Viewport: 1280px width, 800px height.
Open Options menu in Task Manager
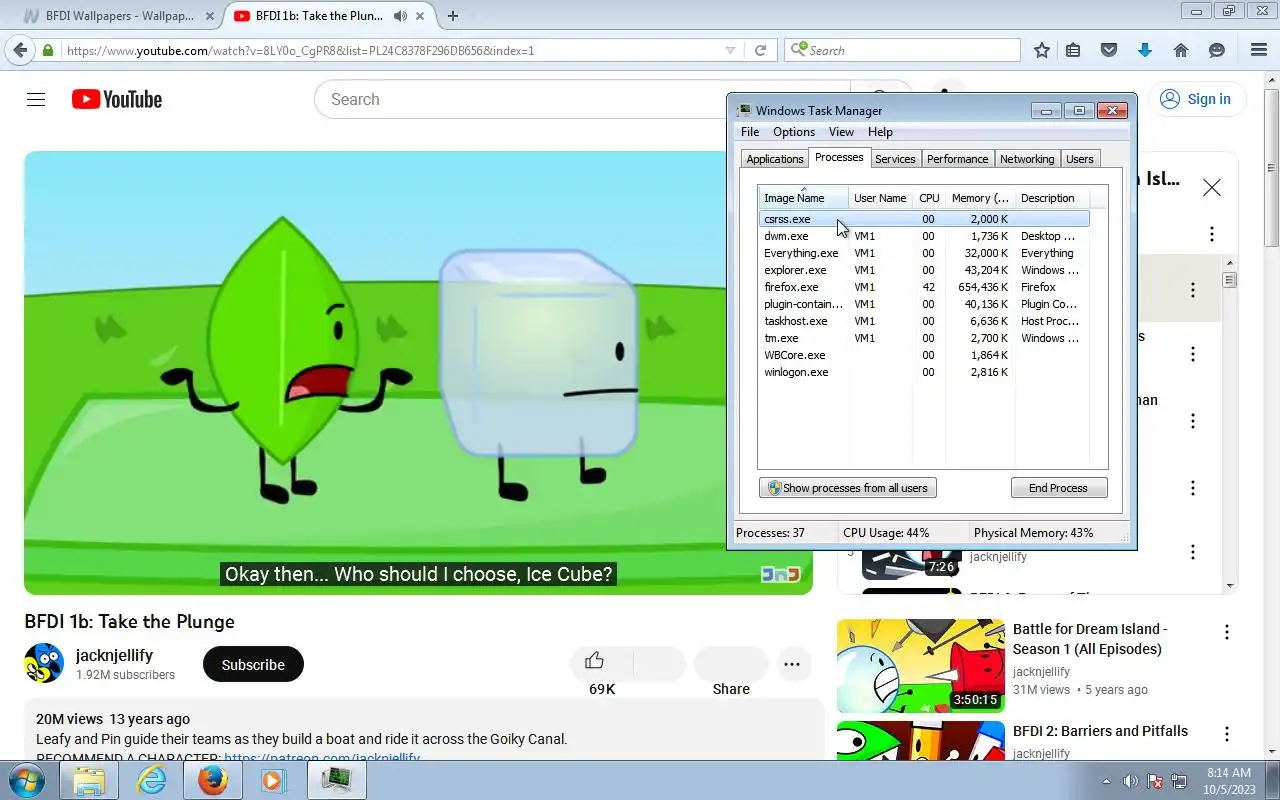[x=794, y=132]
